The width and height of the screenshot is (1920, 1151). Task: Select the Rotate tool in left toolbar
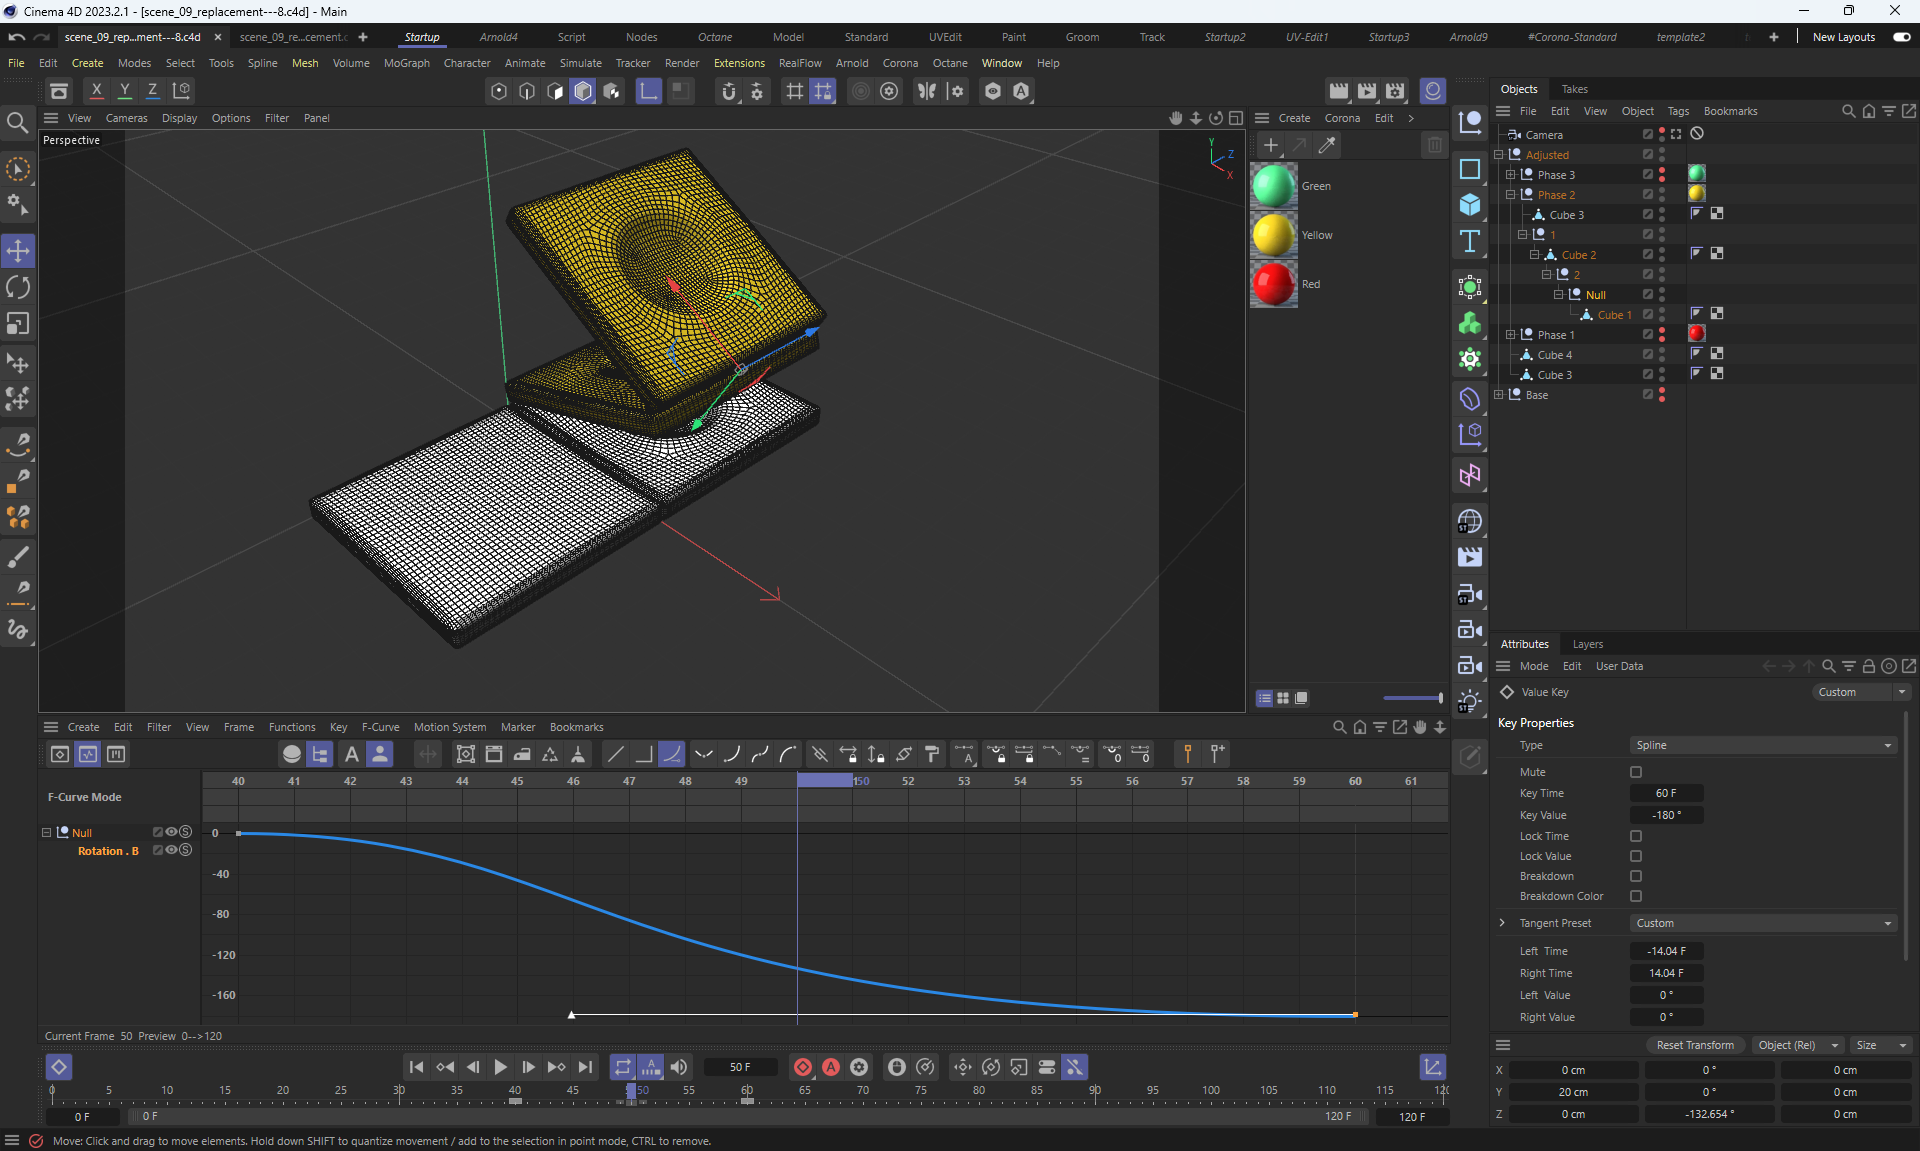[x=18, y=288]
